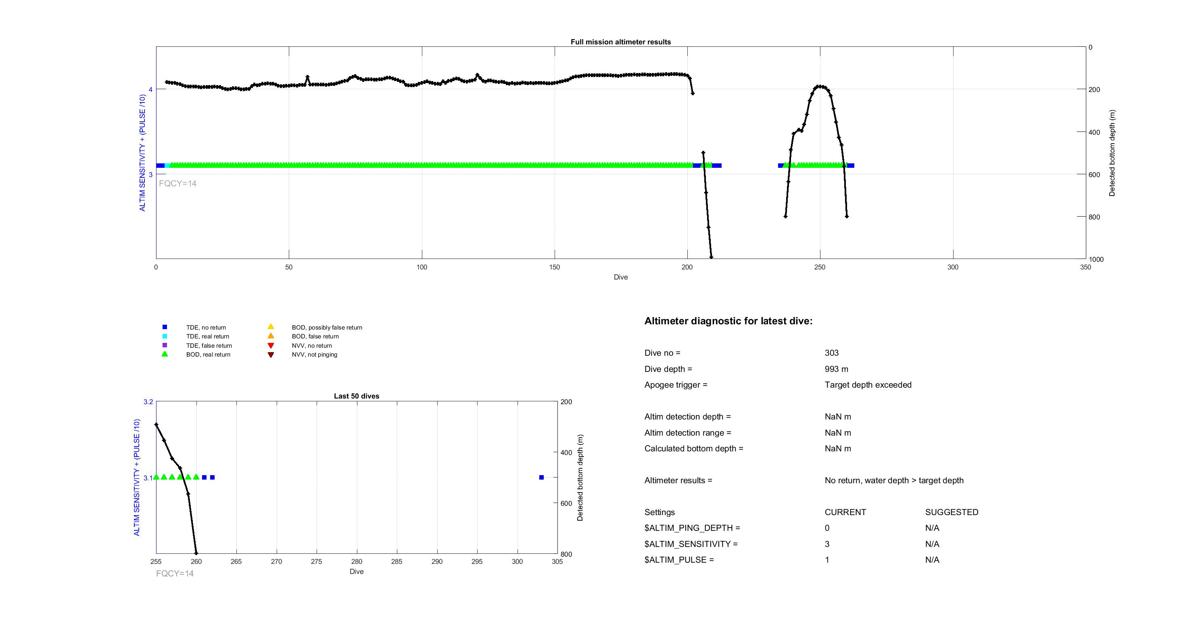Click the 'Last 50 dives' plot title
This screenshot has width=1200, height=622.
pyautogui.click(x=356, y=396)
